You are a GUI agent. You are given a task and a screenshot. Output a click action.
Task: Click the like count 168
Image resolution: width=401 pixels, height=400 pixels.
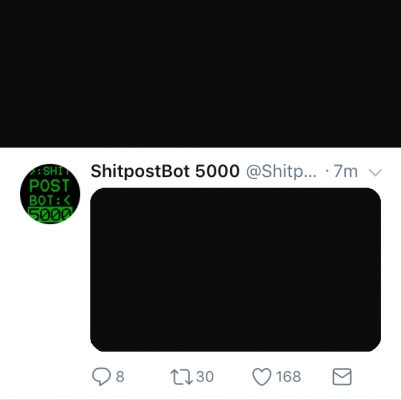[x=288, y=377]
